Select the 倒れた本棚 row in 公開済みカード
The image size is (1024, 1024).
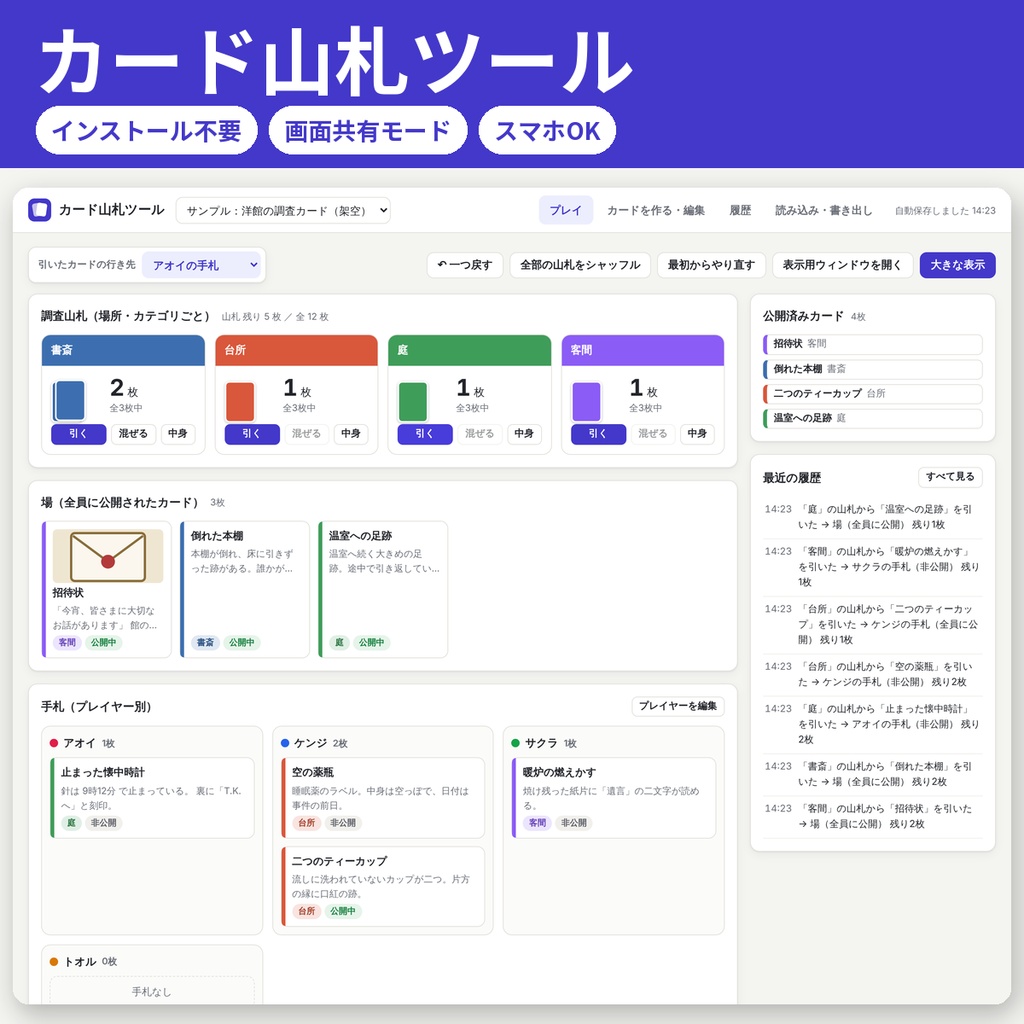click(872, 369)
